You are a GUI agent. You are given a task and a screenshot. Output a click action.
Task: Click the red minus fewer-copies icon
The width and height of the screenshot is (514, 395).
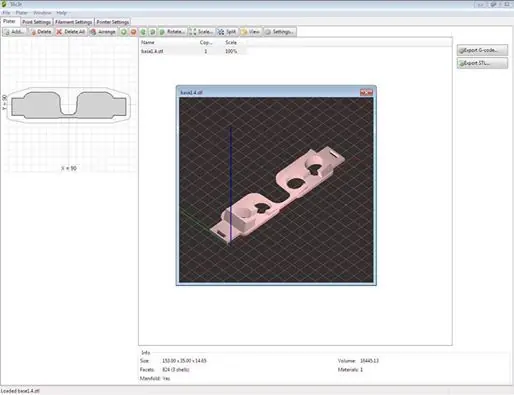click(133, 32)
